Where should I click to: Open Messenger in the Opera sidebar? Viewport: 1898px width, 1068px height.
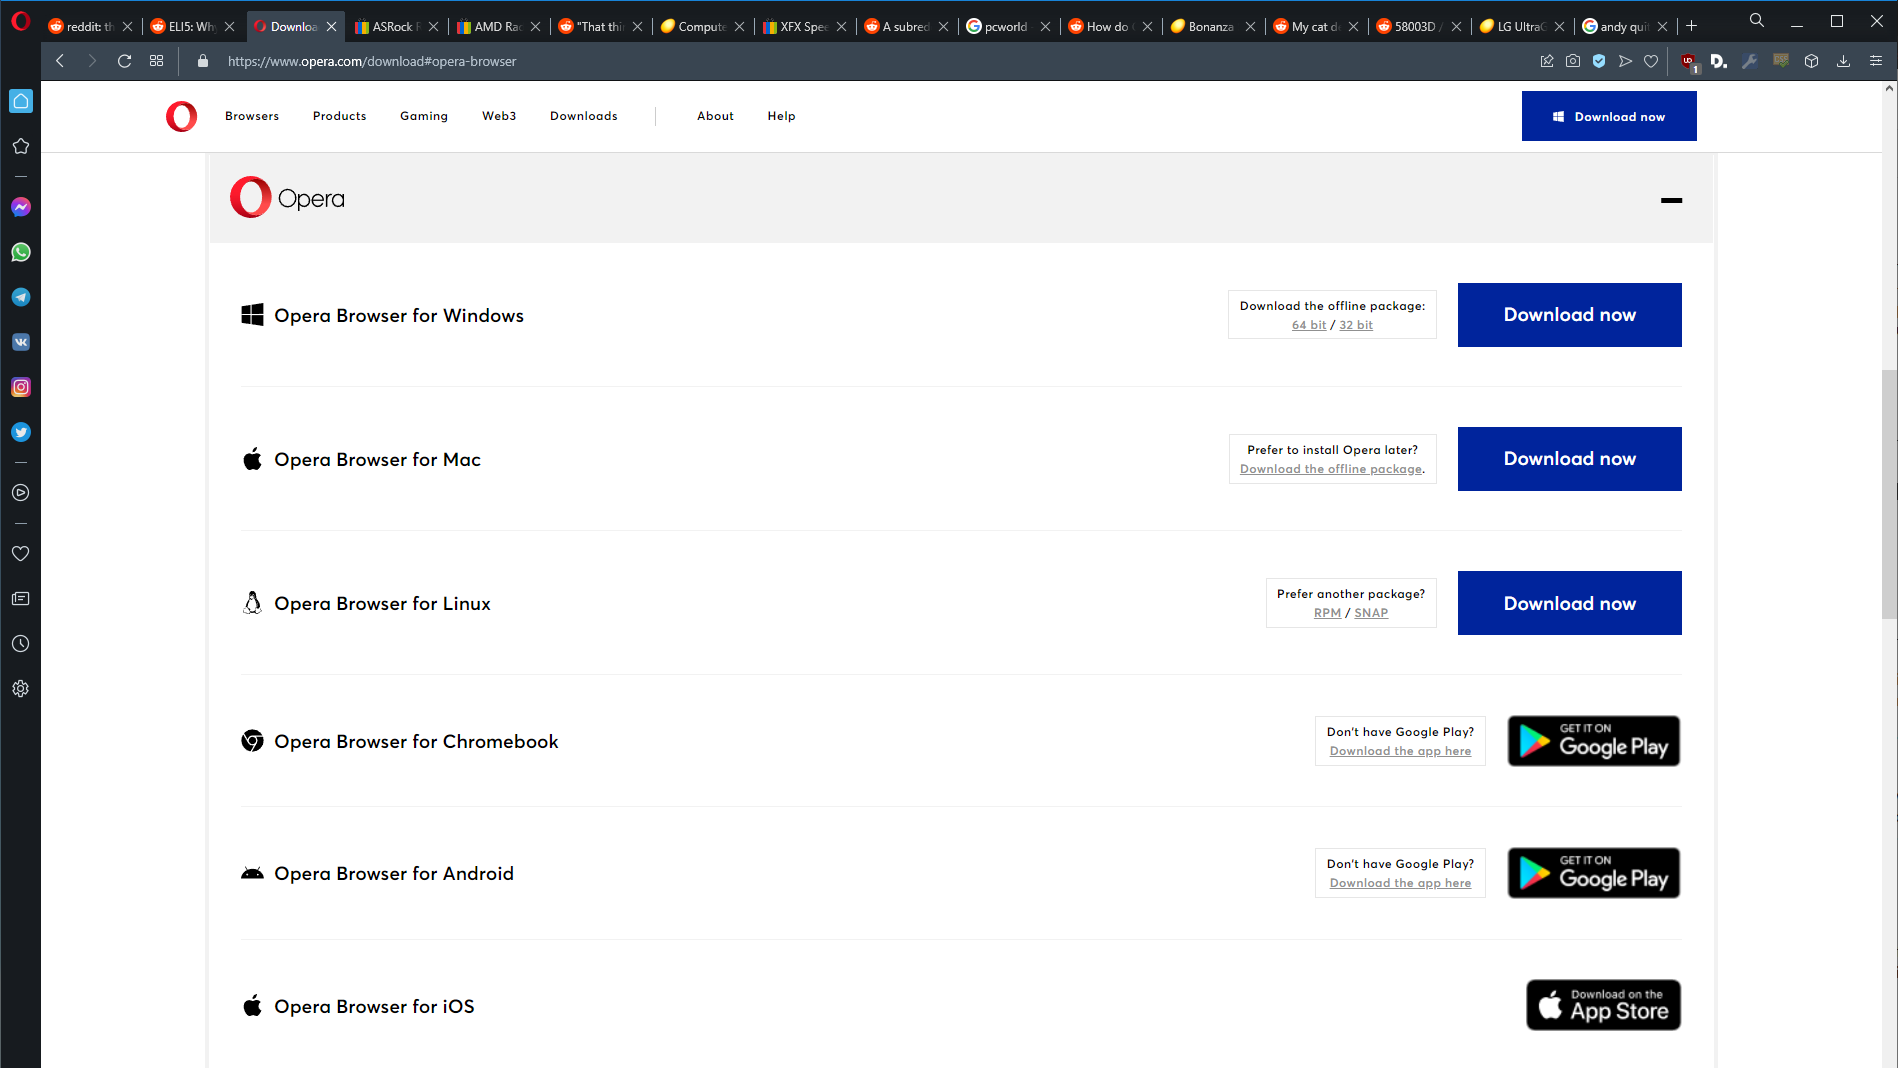(x=21, y=207)
